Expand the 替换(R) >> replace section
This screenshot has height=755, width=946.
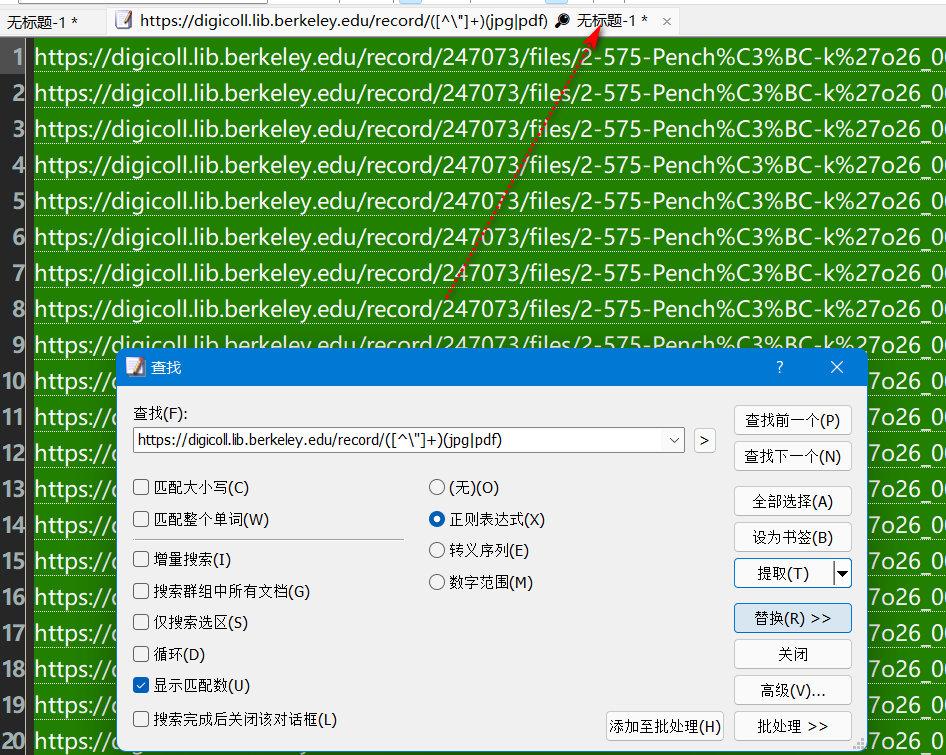coord(792,618)
